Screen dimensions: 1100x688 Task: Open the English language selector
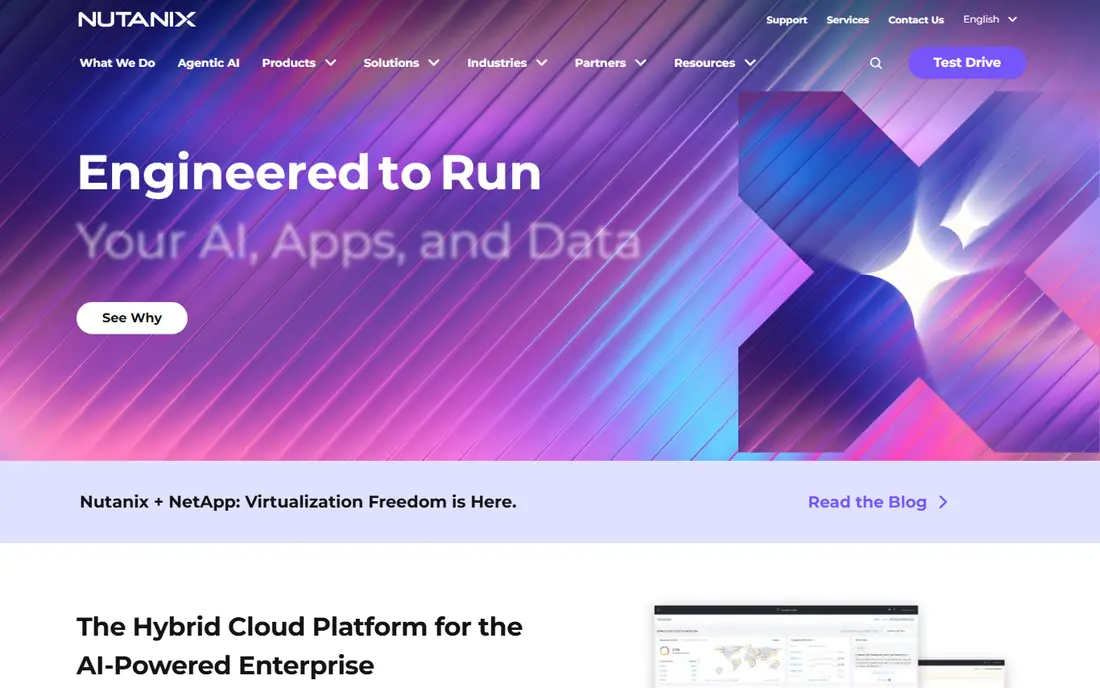(x=990, y=20)
